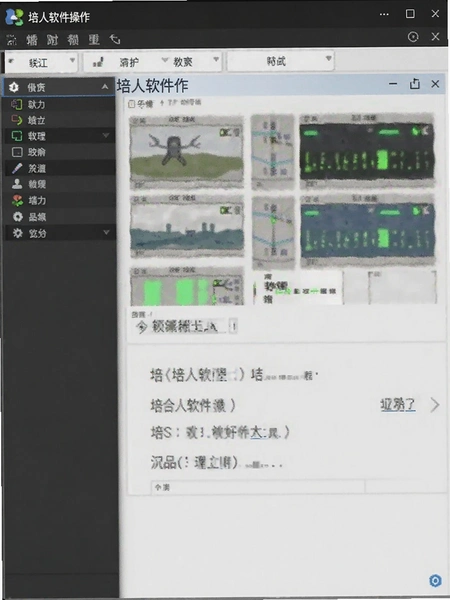Select the flower icon item 墙力
Screen dimensions: 450x600
(x=60, y=201)
